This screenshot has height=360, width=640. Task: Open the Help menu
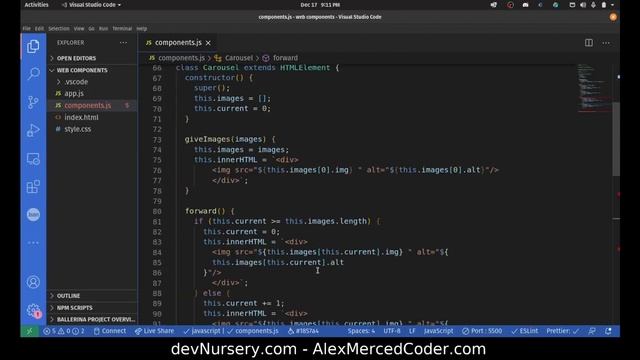142,29
